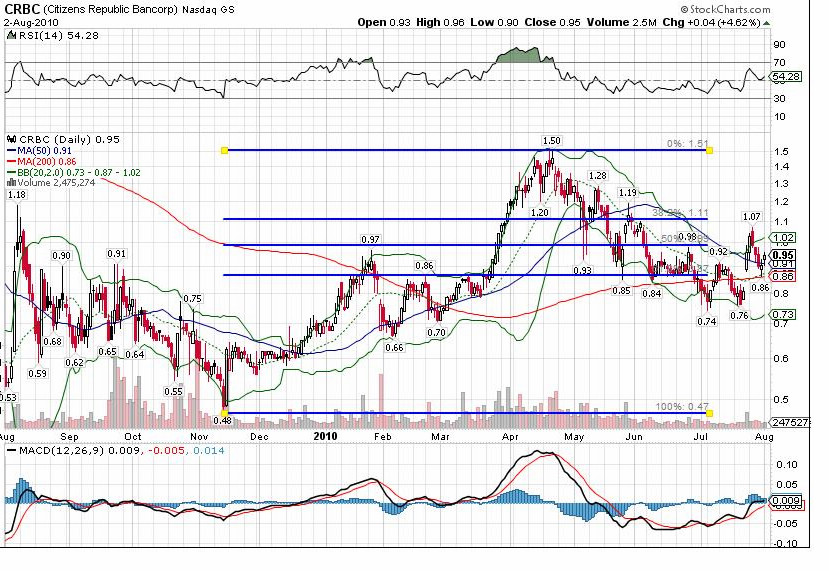
Task: Click the Dec month label on the time axis
Action: [259, 437]
